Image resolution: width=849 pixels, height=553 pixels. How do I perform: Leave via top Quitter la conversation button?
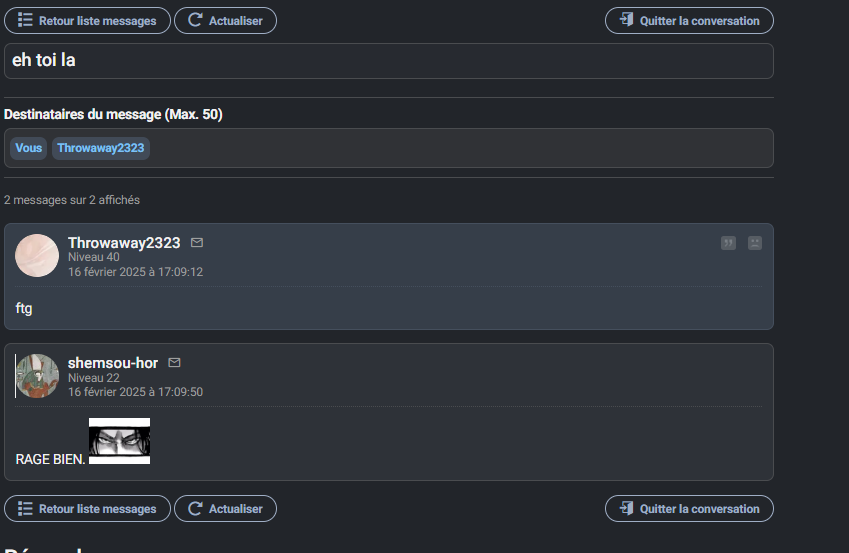pyautogui.click(x=689, y=21)
